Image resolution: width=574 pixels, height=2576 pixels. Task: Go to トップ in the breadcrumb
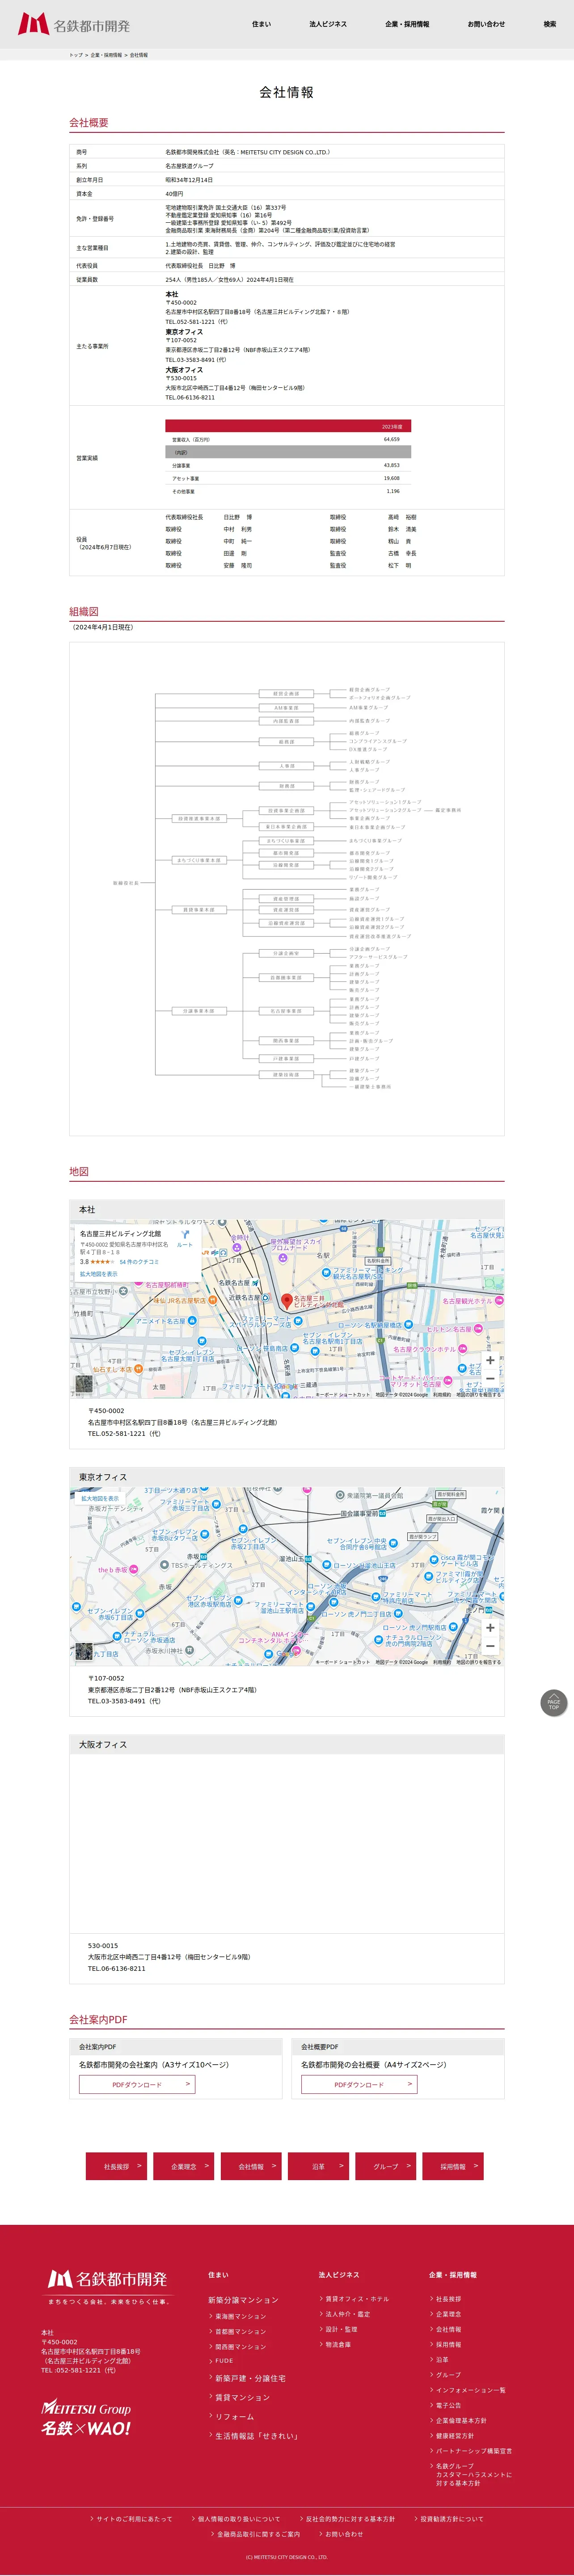click(x=76, y=55)
